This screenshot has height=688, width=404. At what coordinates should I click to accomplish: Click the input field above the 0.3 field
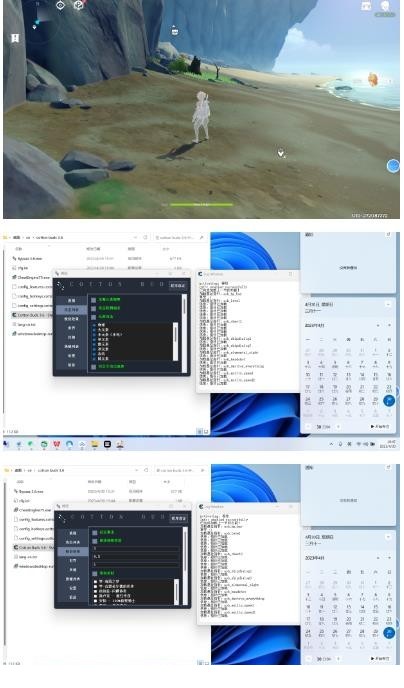(x=136, y=549)
